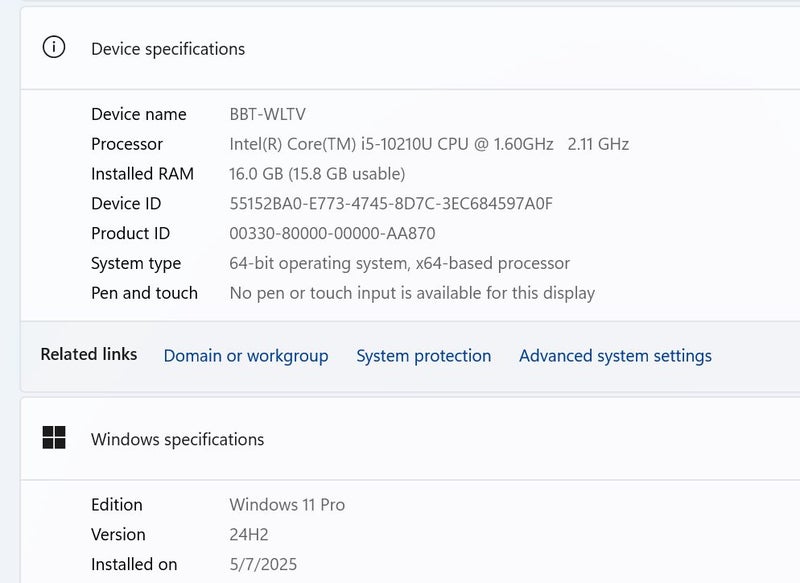Screen dimensions: 800x583
Task: Click the info icon beside Device specifications
Action: tap(54, 48)
